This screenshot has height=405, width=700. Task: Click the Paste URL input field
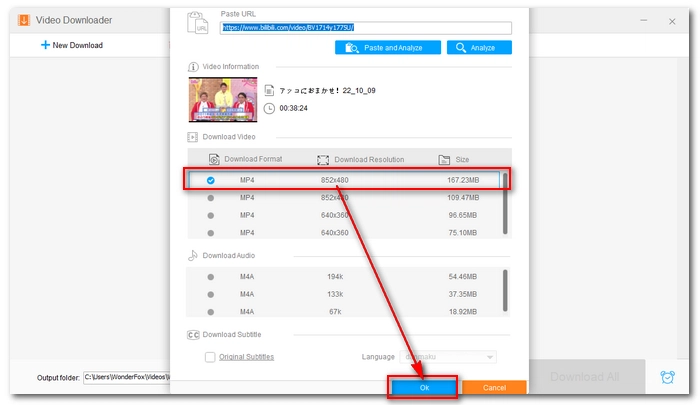365,28
